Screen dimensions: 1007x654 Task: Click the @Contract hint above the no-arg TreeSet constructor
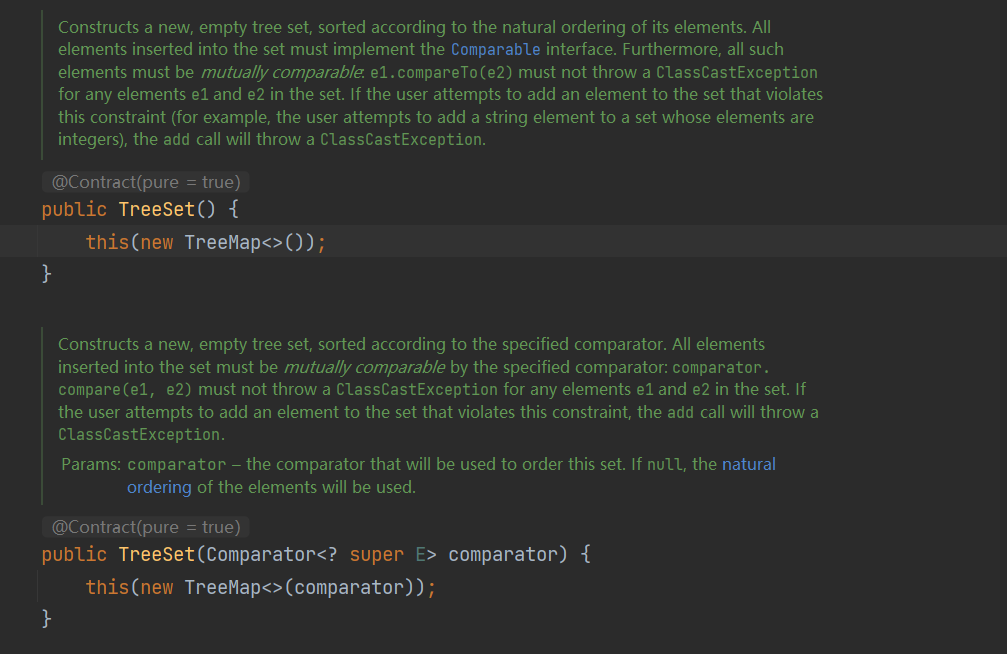145,182
